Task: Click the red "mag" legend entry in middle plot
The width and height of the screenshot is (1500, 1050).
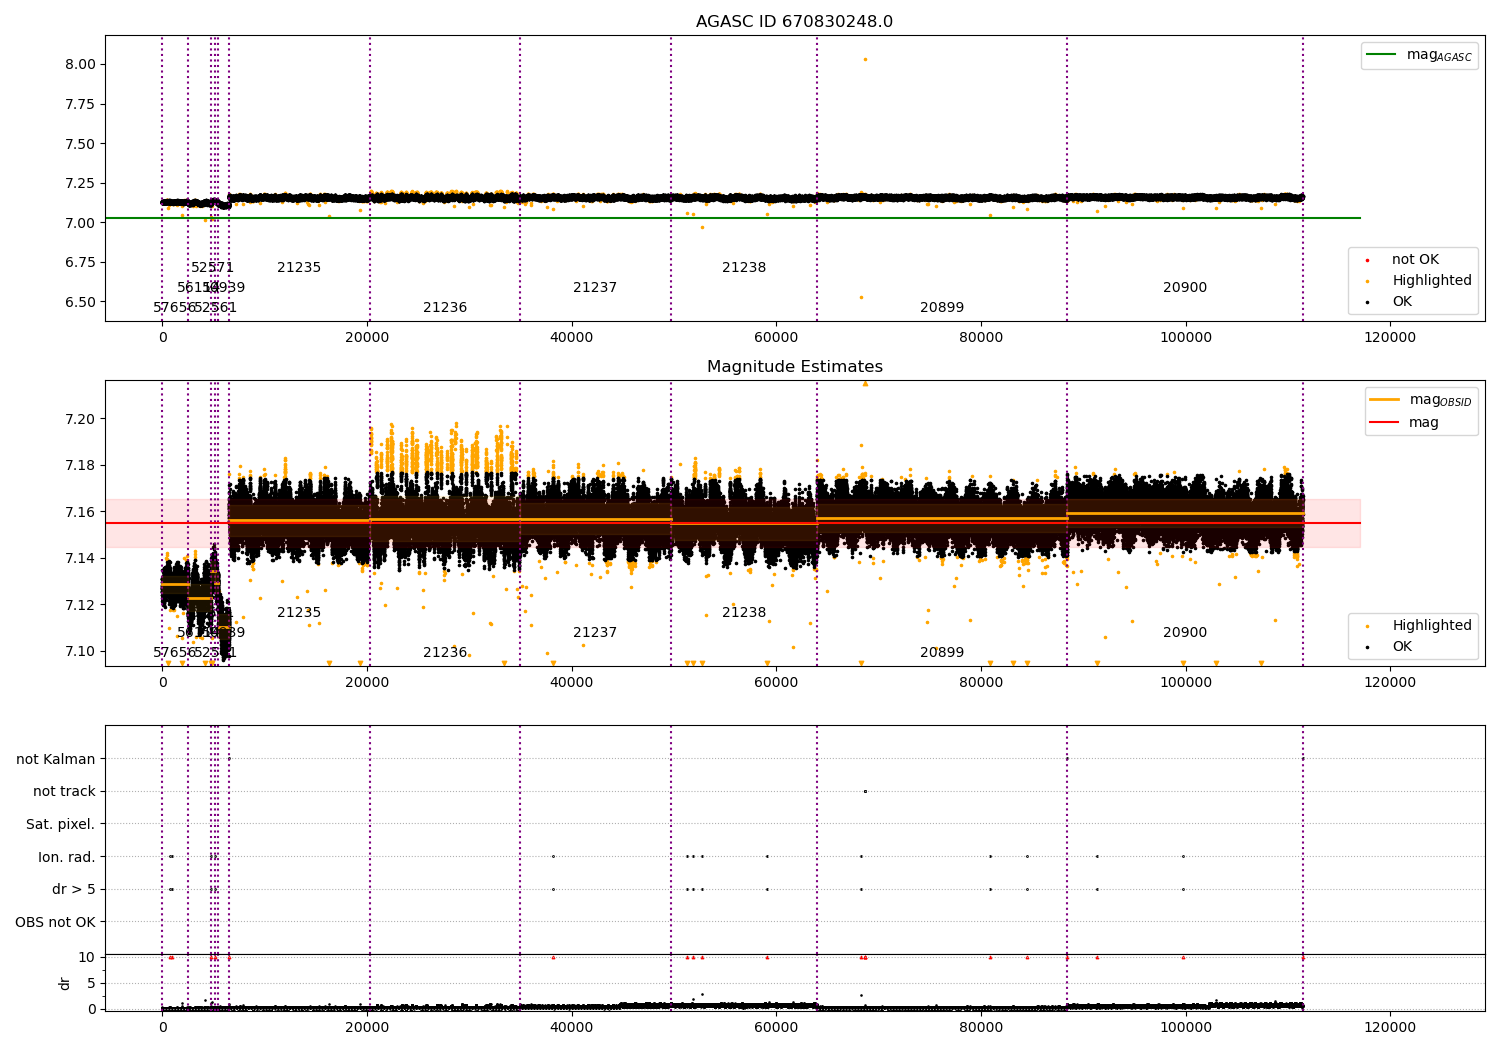Action: coord(1405,423)
